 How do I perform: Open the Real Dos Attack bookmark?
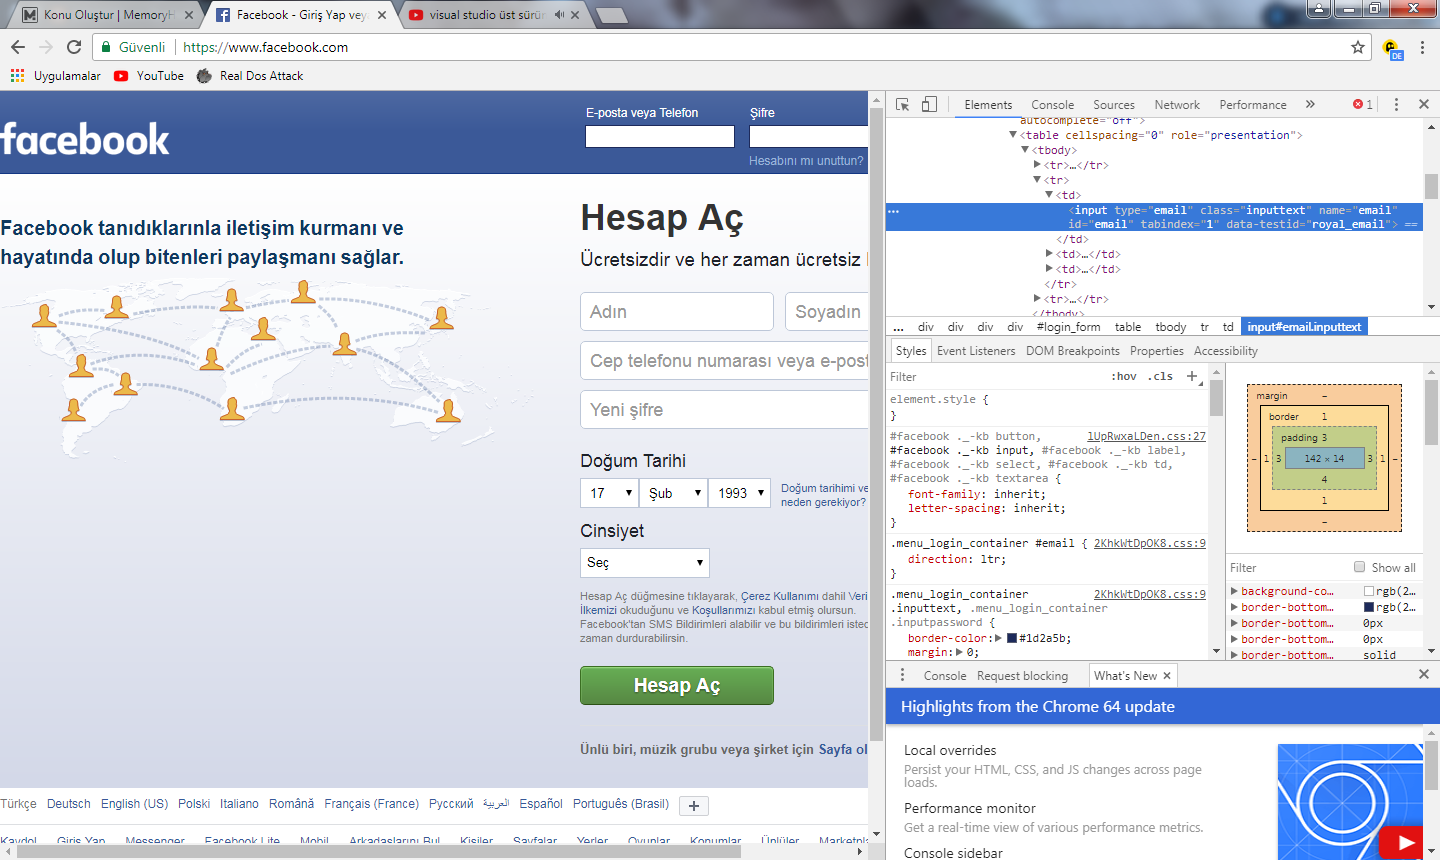coord(250,76)
